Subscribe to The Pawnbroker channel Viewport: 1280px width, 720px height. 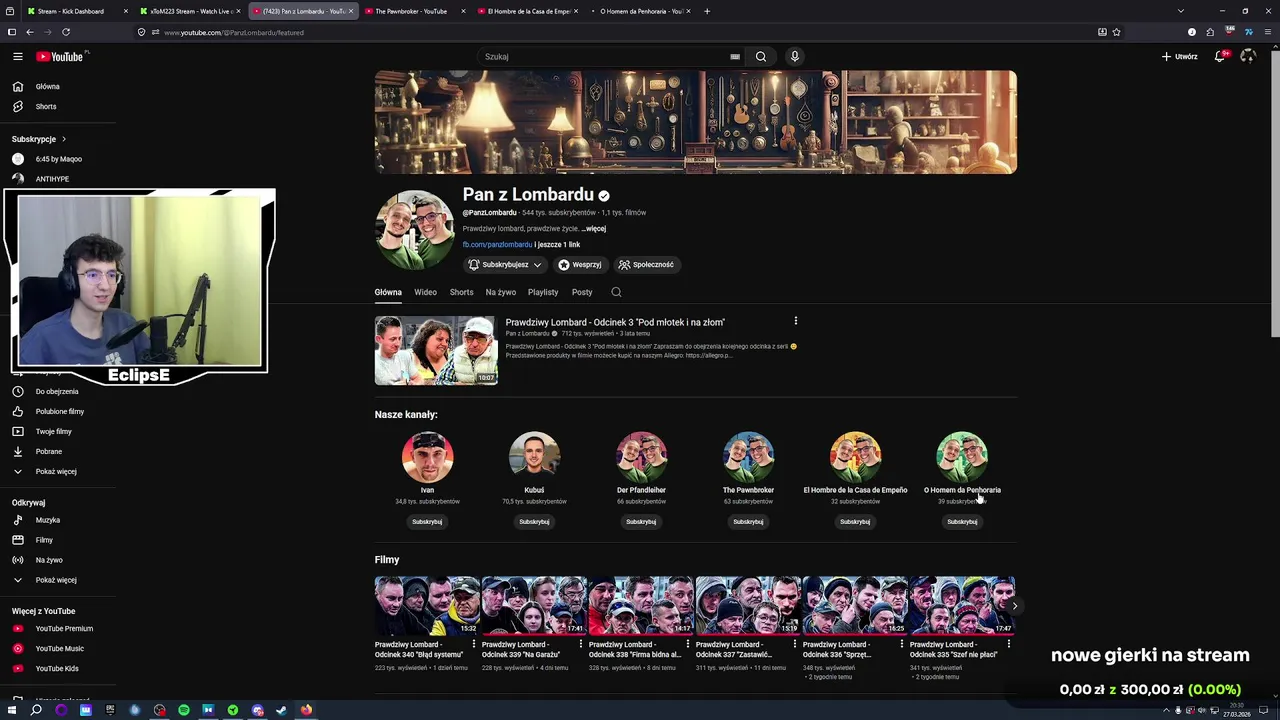tap(748, 522)
